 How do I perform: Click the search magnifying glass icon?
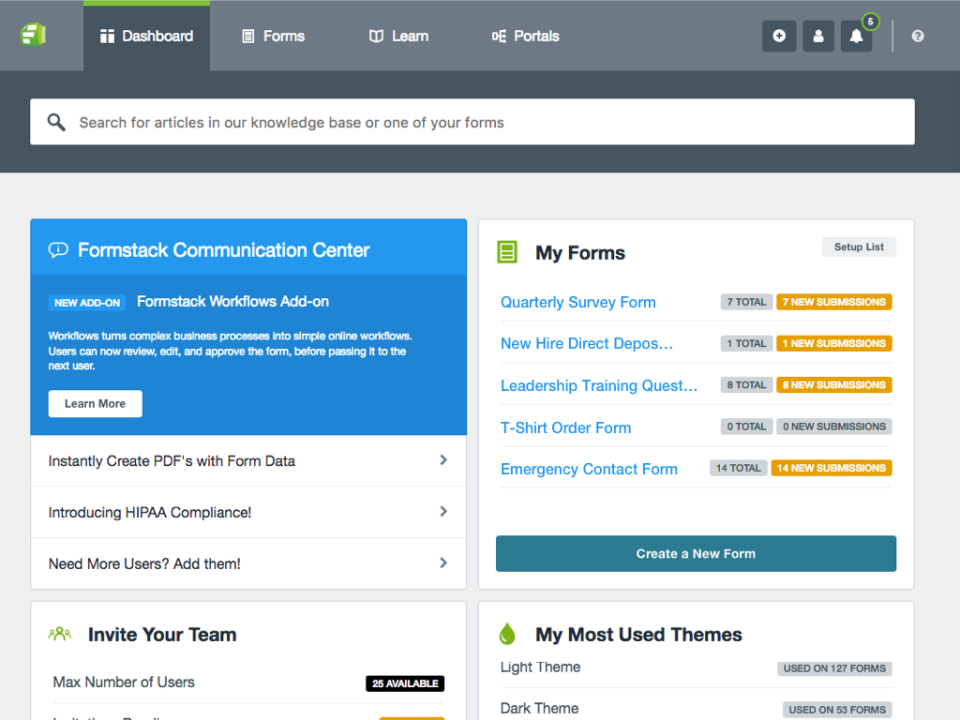point(56,121)
